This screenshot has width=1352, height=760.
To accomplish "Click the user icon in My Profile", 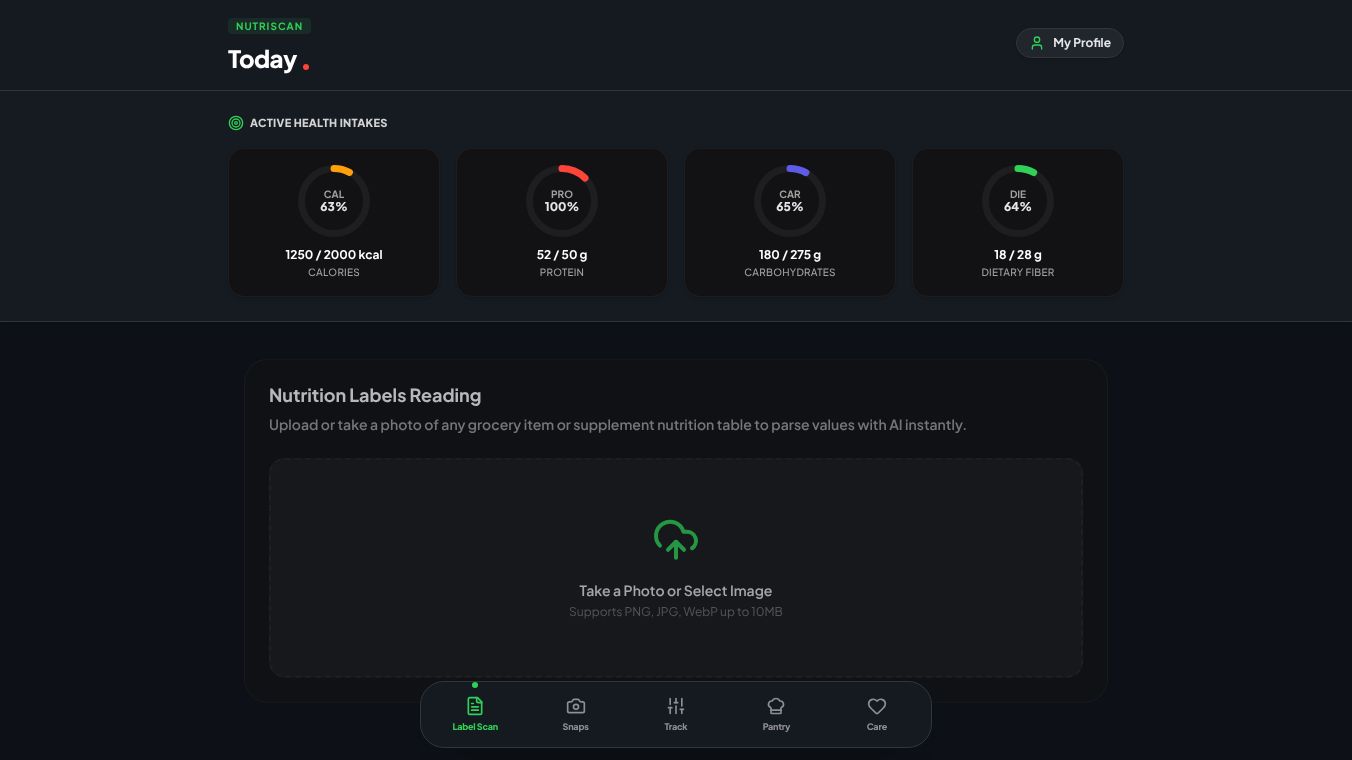I will coord(1037,43).
